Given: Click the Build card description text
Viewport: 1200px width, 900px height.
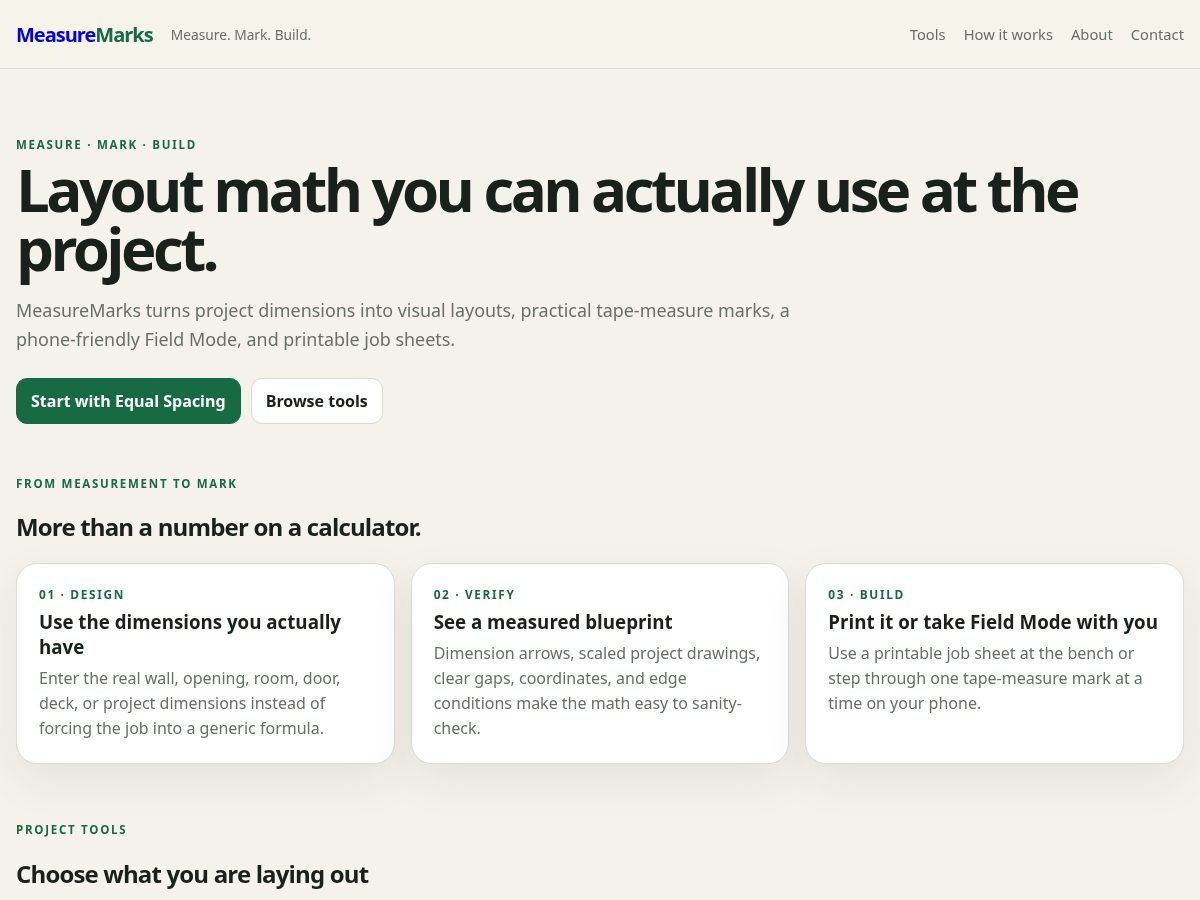Looking at the screenshot, I should (x=985, y=678).
